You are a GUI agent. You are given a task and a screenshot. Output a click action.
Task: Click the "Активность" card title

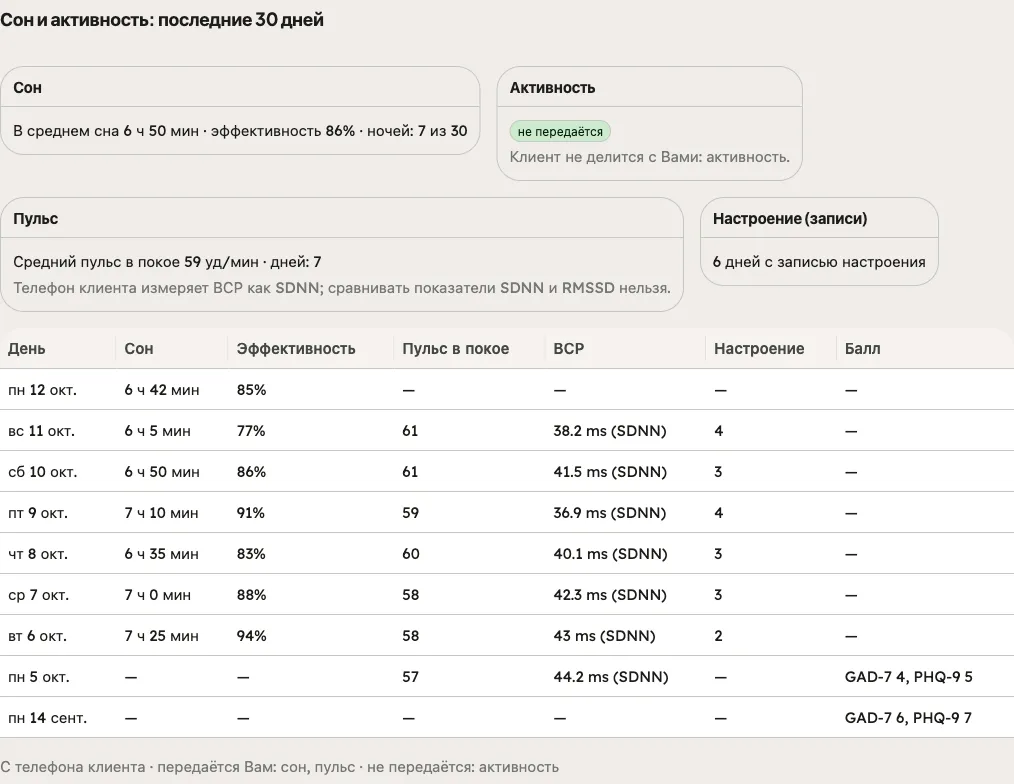(x=552, y=87)
